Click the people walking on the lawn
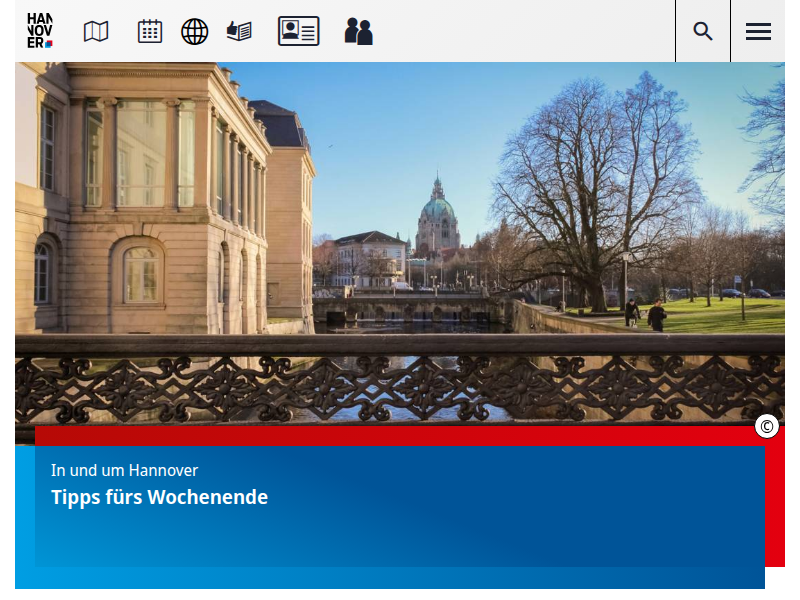The width and height of the screenshot is (800, 600). [x=645, y=313]
